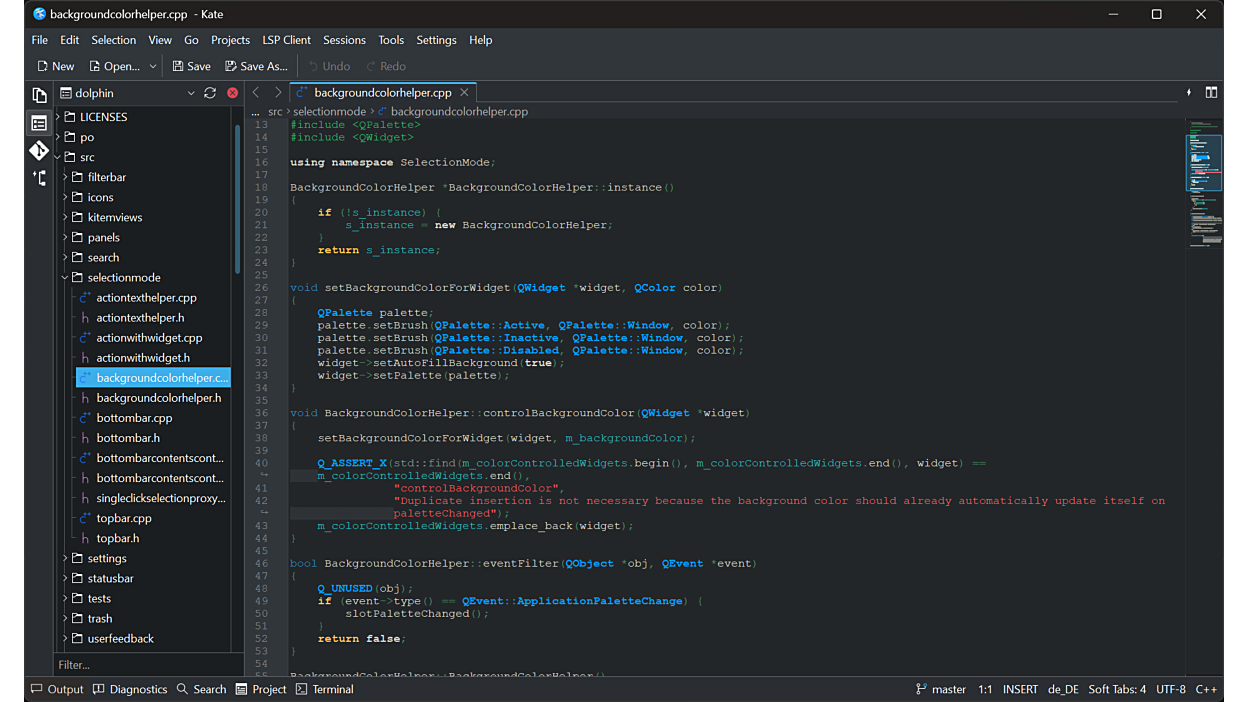Click the master git branch button
1248x702 pixels.
coord(941,689)
